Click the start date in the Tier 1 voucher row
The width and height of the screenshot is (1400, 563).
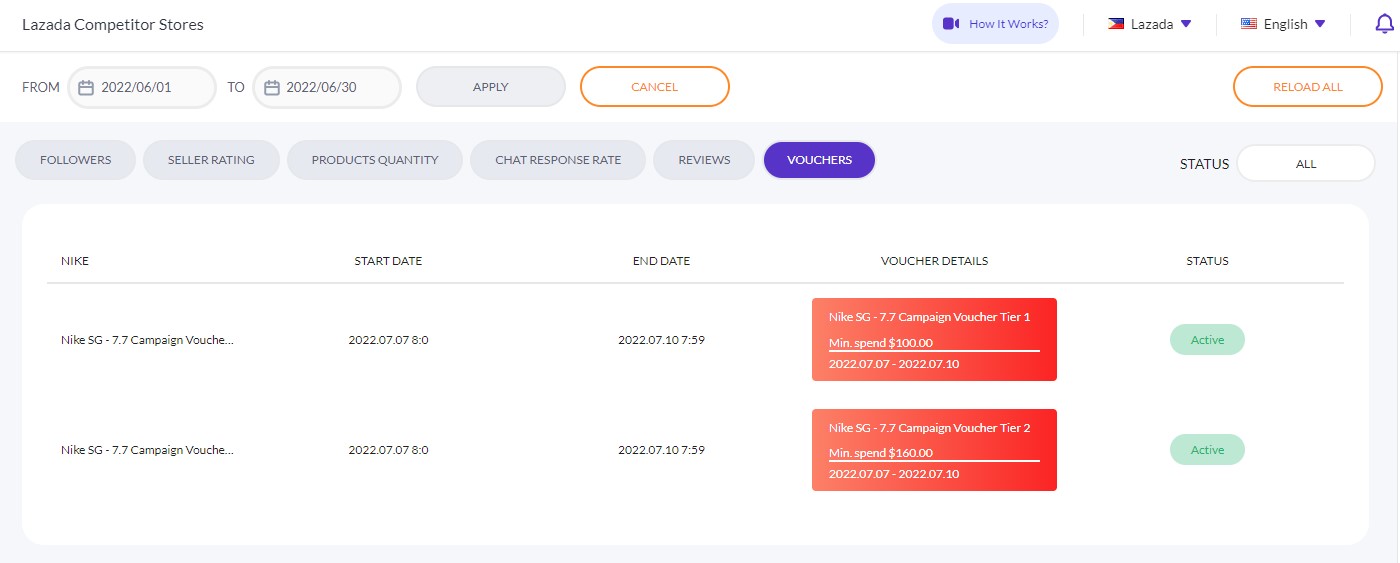pyautogui.click(x=388, y=340)
